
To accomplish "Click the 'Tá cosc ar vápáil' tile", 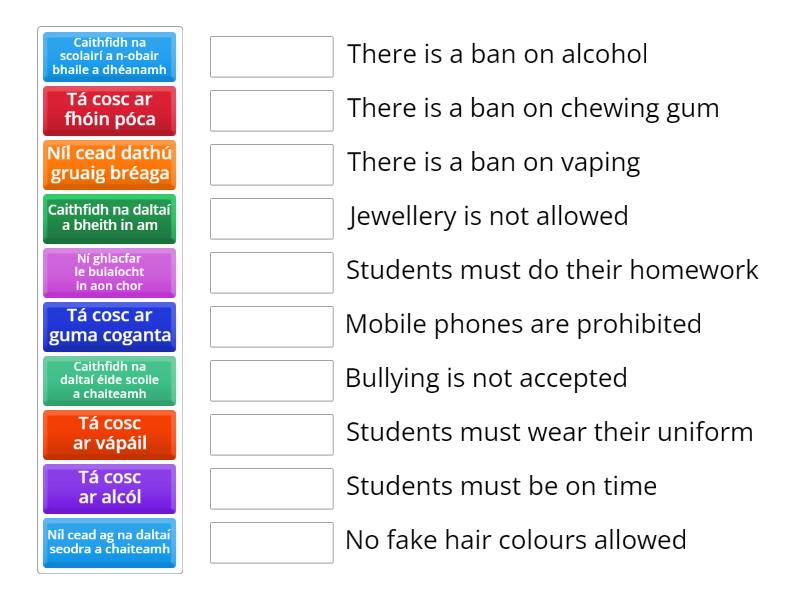I will pyautogui.click(x=110, y=435).
